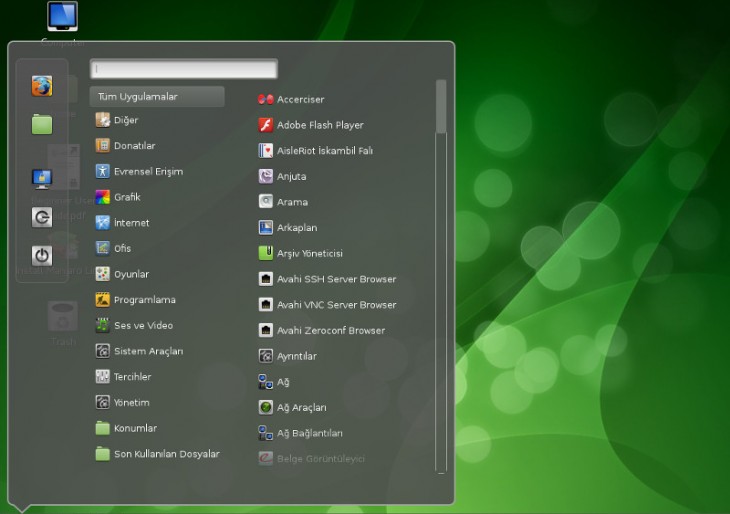
Task: Launch Anjuta development environment
Action: (x=291, y=177)
